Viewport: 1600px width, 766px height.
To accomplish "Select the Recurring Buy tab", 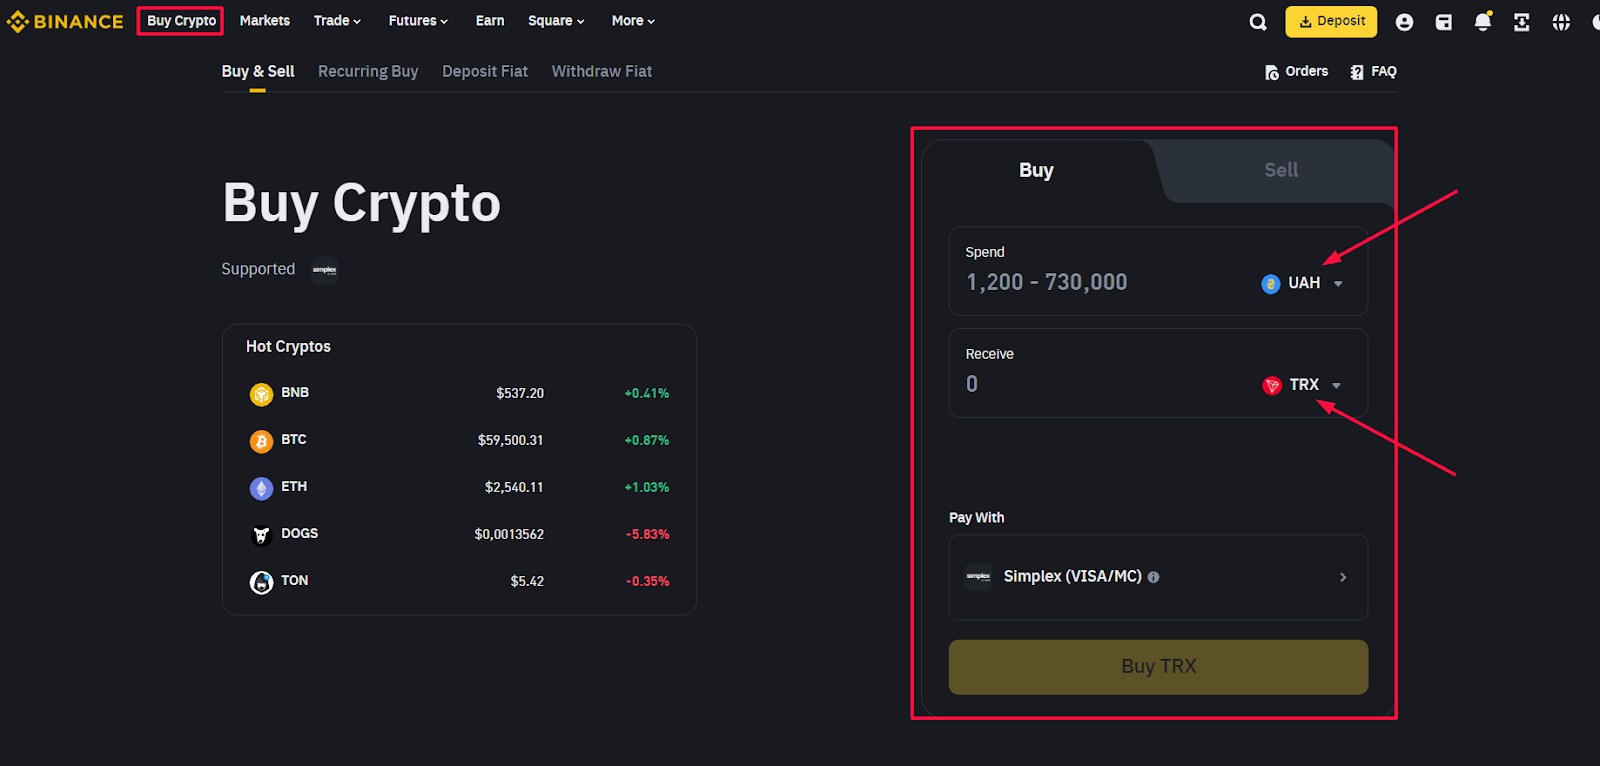I will tap(368, 72).
